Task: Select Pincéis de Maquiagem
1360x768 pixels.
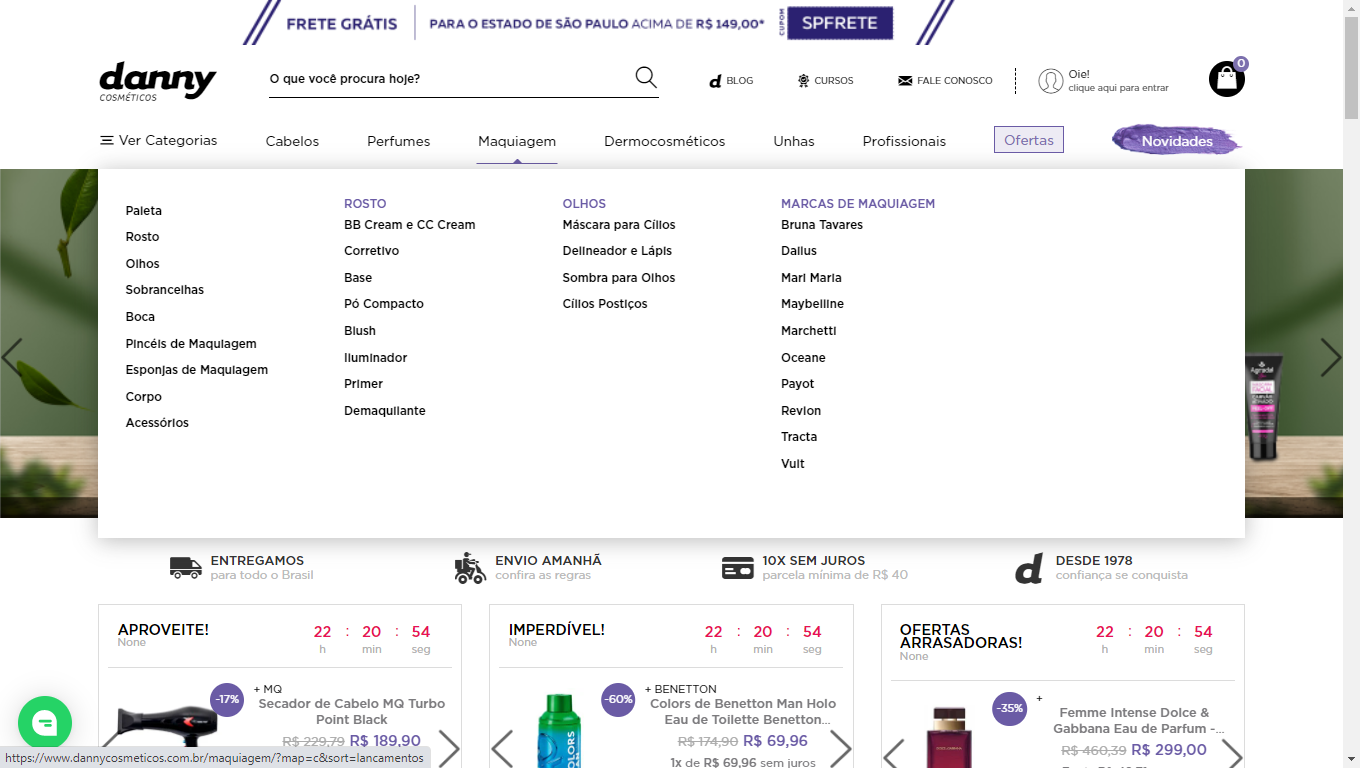Action: [191, 344]
